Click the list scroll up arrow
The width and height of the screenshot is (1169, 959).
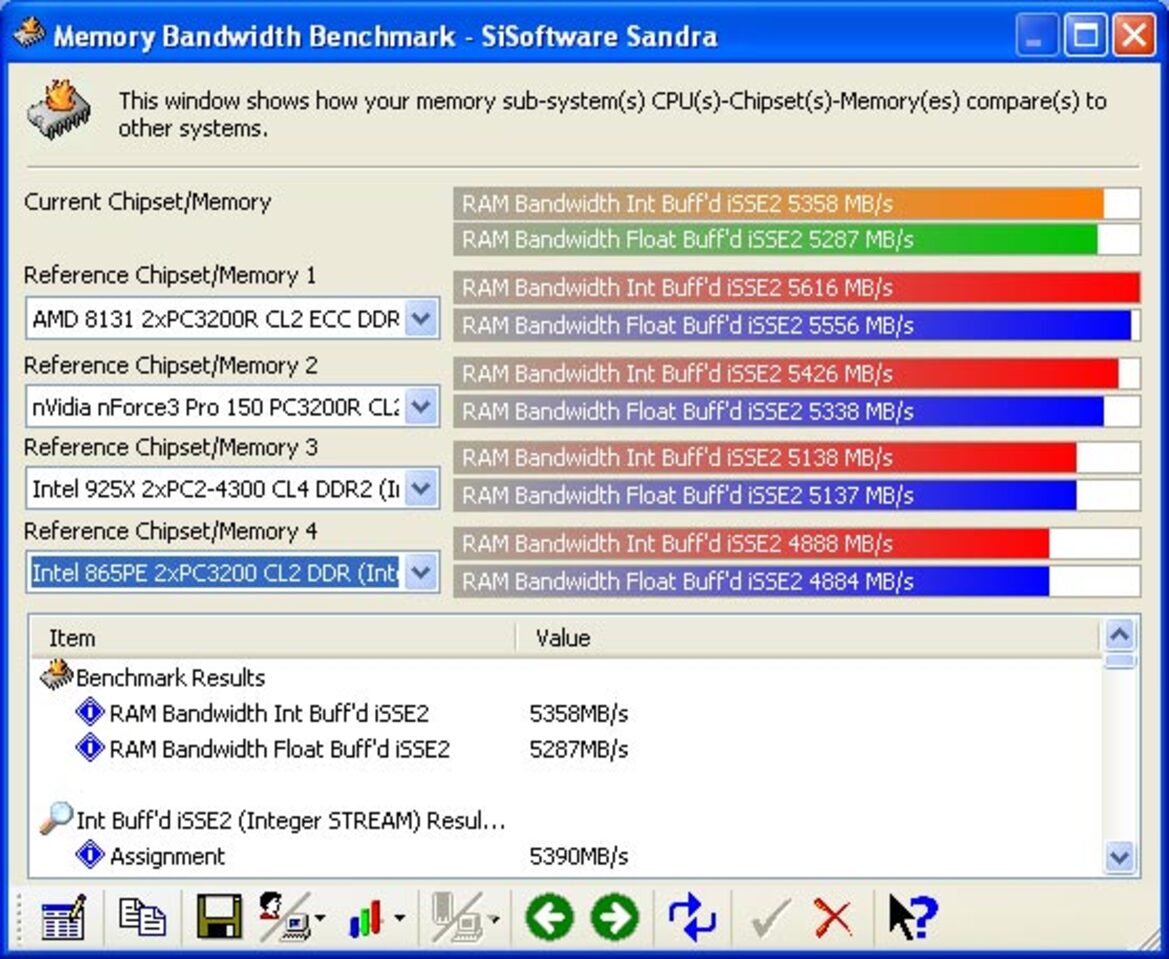click(x=1121, y=635)
